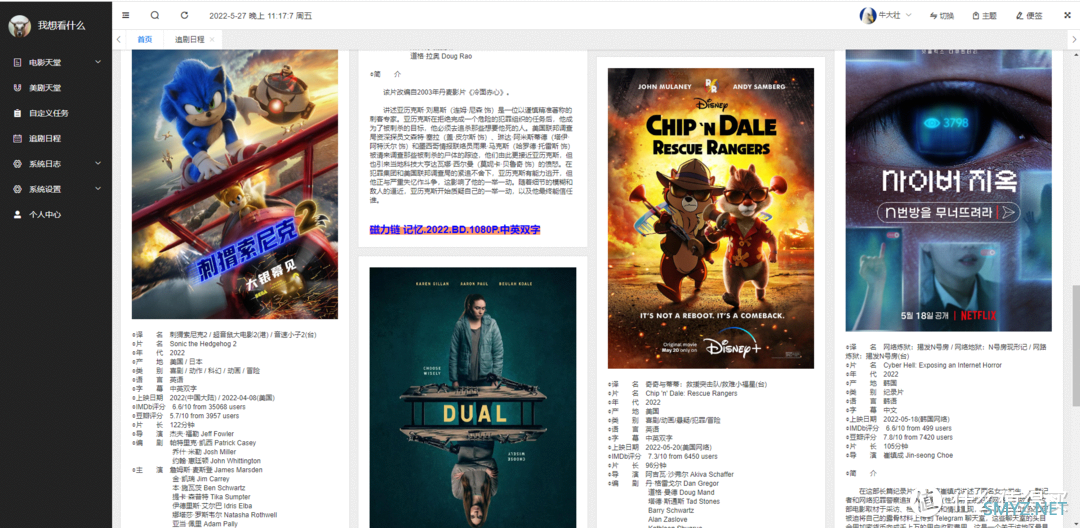Click the DUAL movie poster
The height and width of the screenshot is (528, 1080).
pyautogui.click(x=472, y=397)
